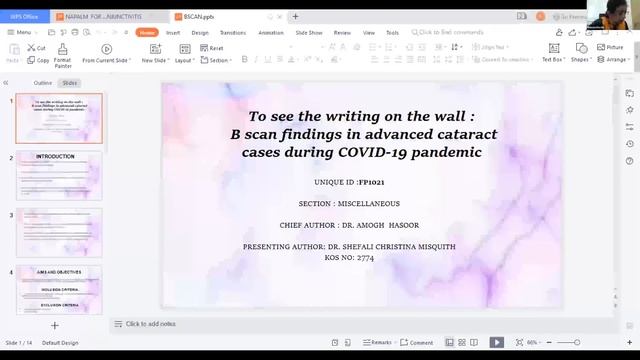Open the properties sliders side-panel icon
The image size is (640, 360).
[x=630, y=127]
